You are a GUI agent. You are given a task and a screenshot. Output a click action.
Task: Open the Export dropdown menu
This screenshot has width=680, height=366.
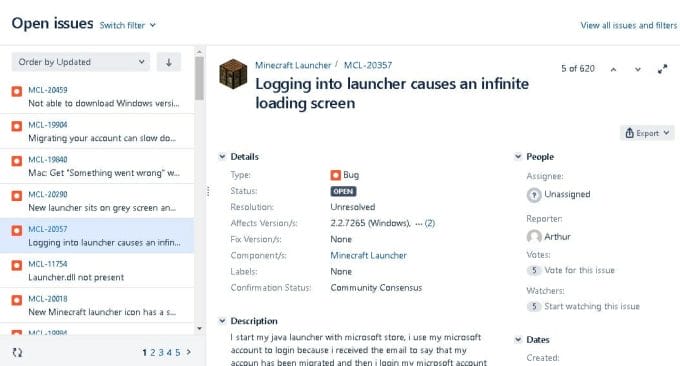coord(647,133)
